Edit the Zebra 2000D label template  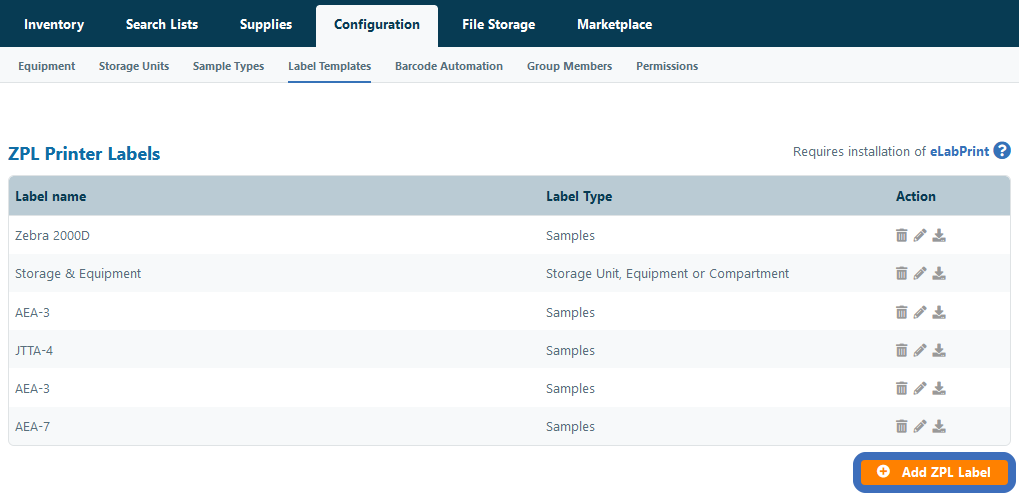coord(920,235)
